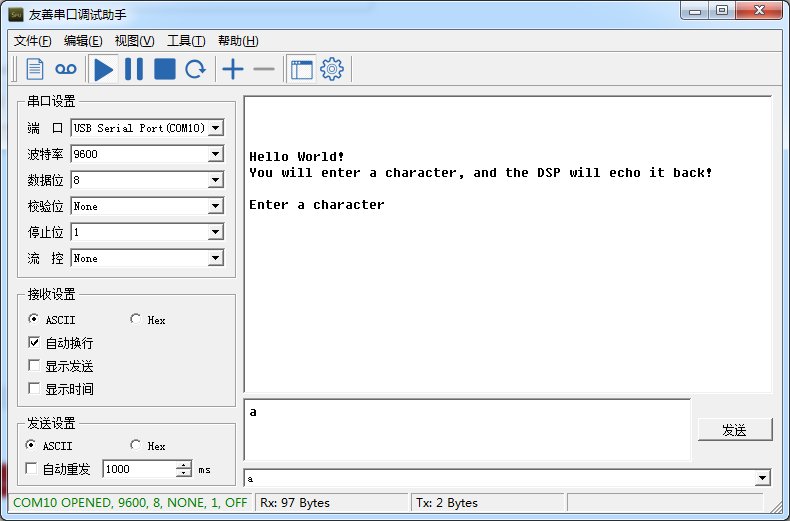This screenshot has width=790, height=521.
Task: Click the refresh circular arrow icon
Action: [x=195, y=69]
